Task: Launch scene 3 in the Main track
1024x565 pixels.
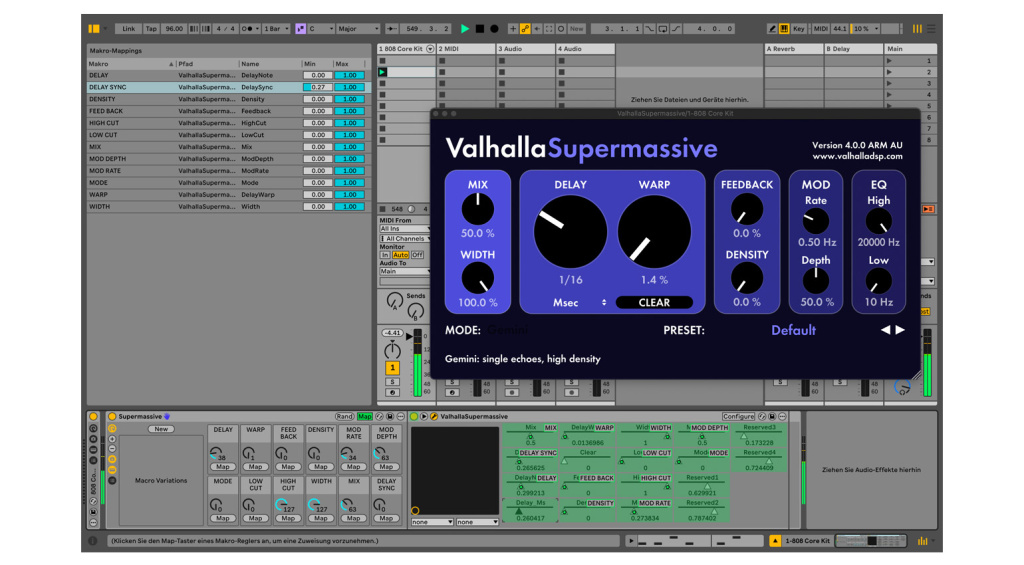Action: coord(889,84)
